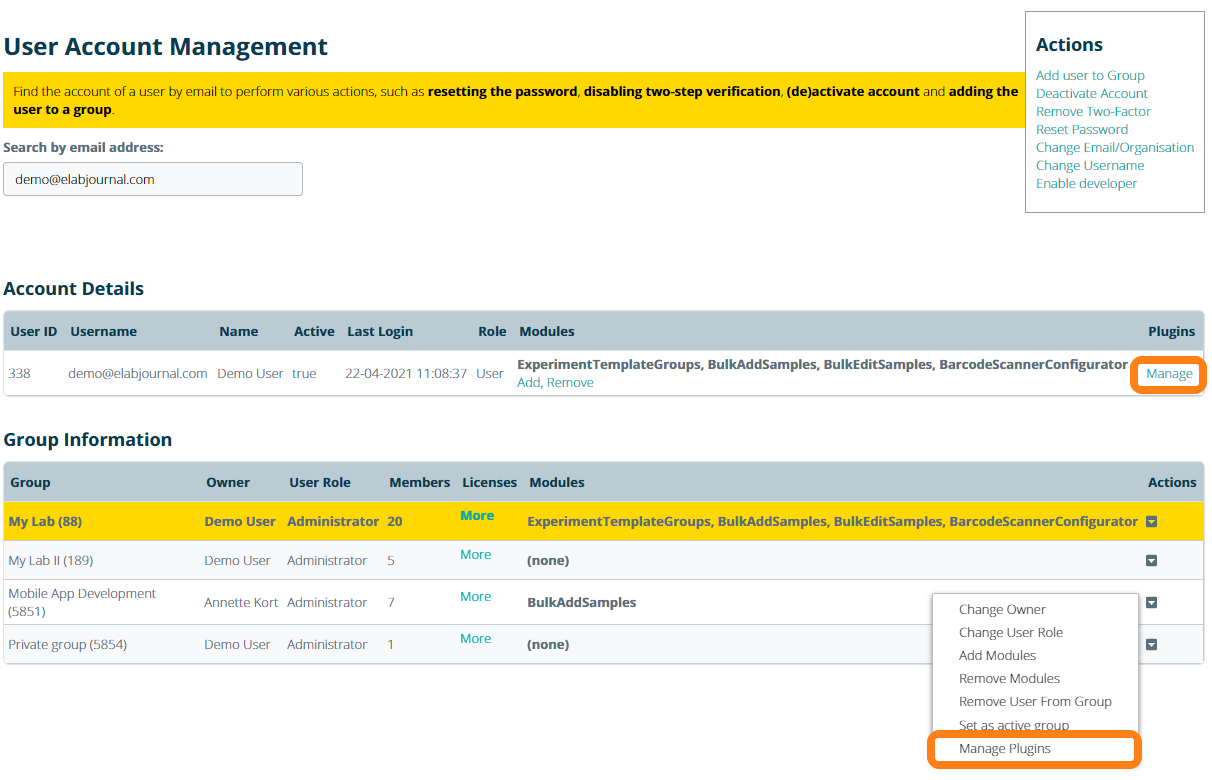Open actions arrow for Mobile App Development

point(1151,603)
